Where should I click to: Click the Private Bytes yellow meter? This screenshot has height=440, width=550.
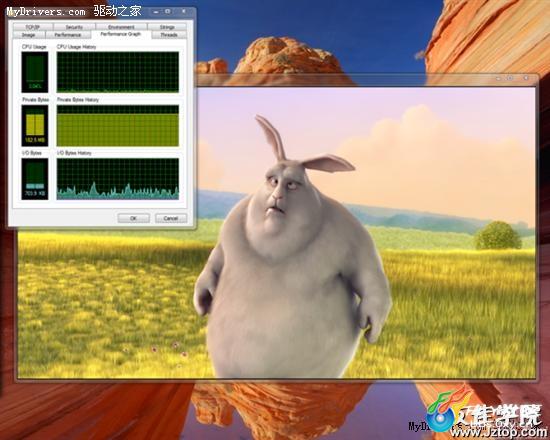pyautogui.click(x=35, y=126)
